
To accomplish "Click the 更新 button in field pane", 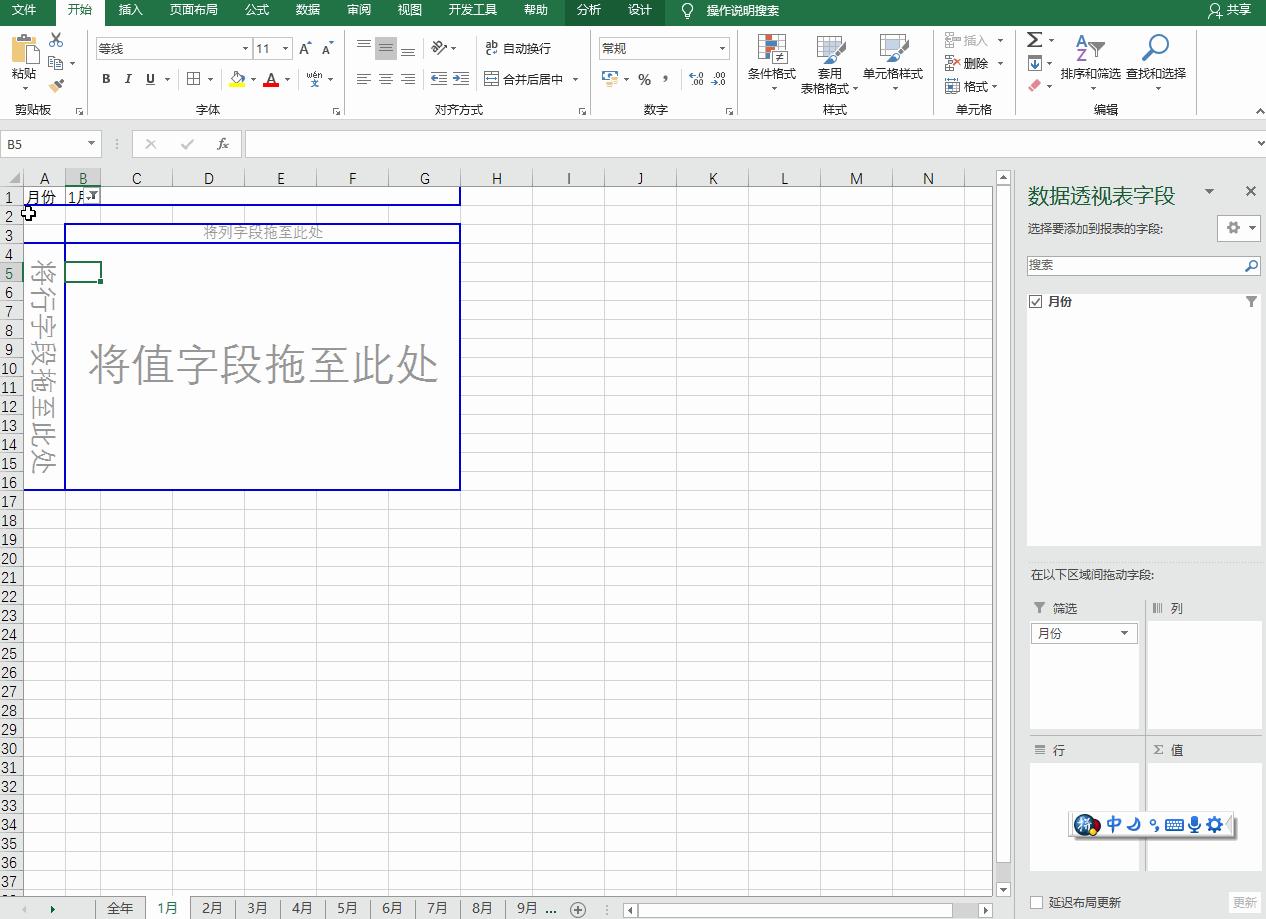I will tap(1244, 901).
